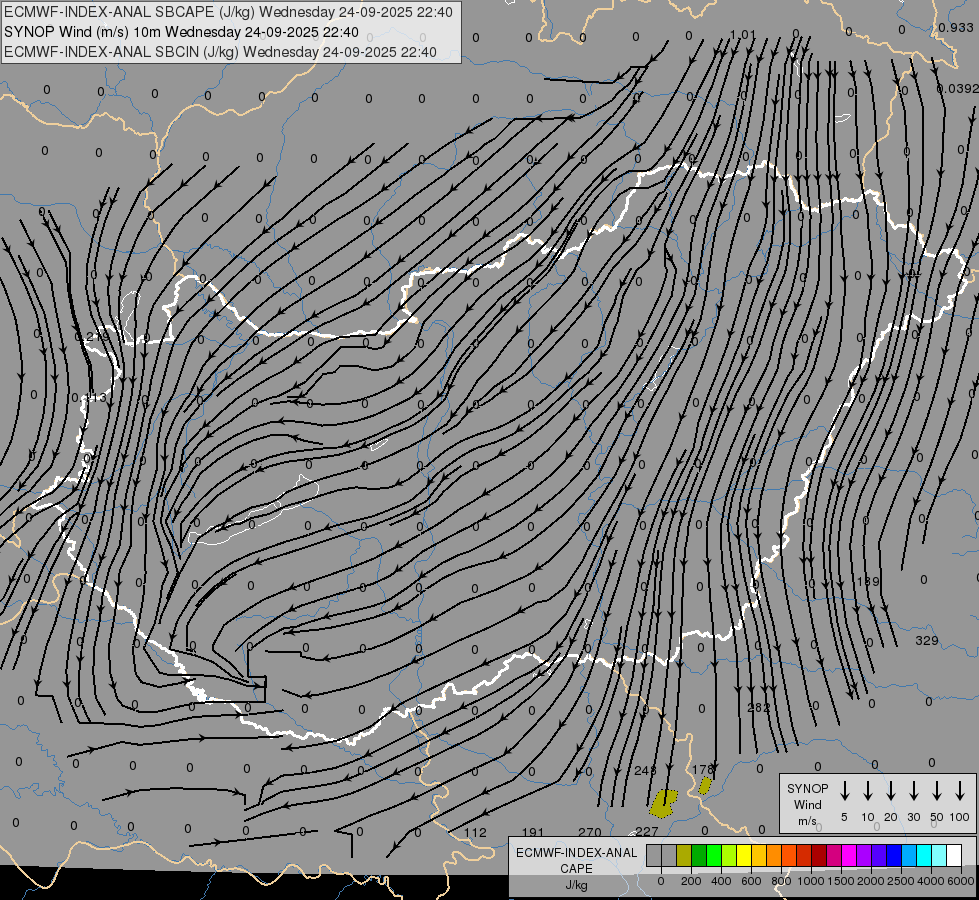The height and width of the screenshot is (900, 979).
Task: Click the 1.01 value near map top
Action: pyautogui.click(x=743, y=34)
